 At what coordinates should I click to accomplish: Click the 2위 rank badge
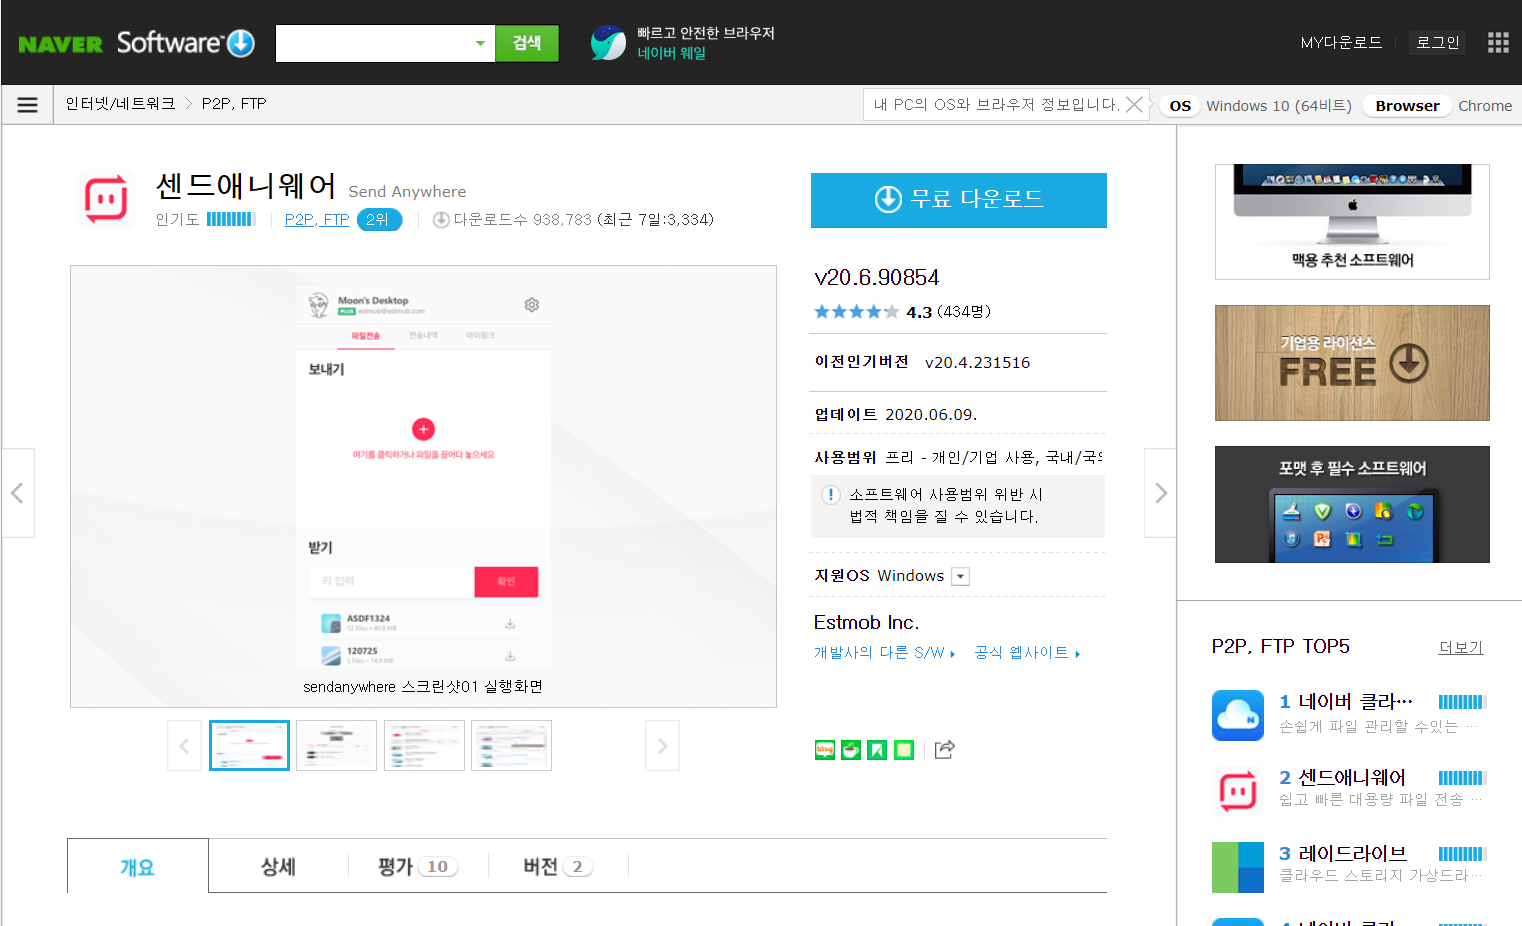click(x=379, y=220)
